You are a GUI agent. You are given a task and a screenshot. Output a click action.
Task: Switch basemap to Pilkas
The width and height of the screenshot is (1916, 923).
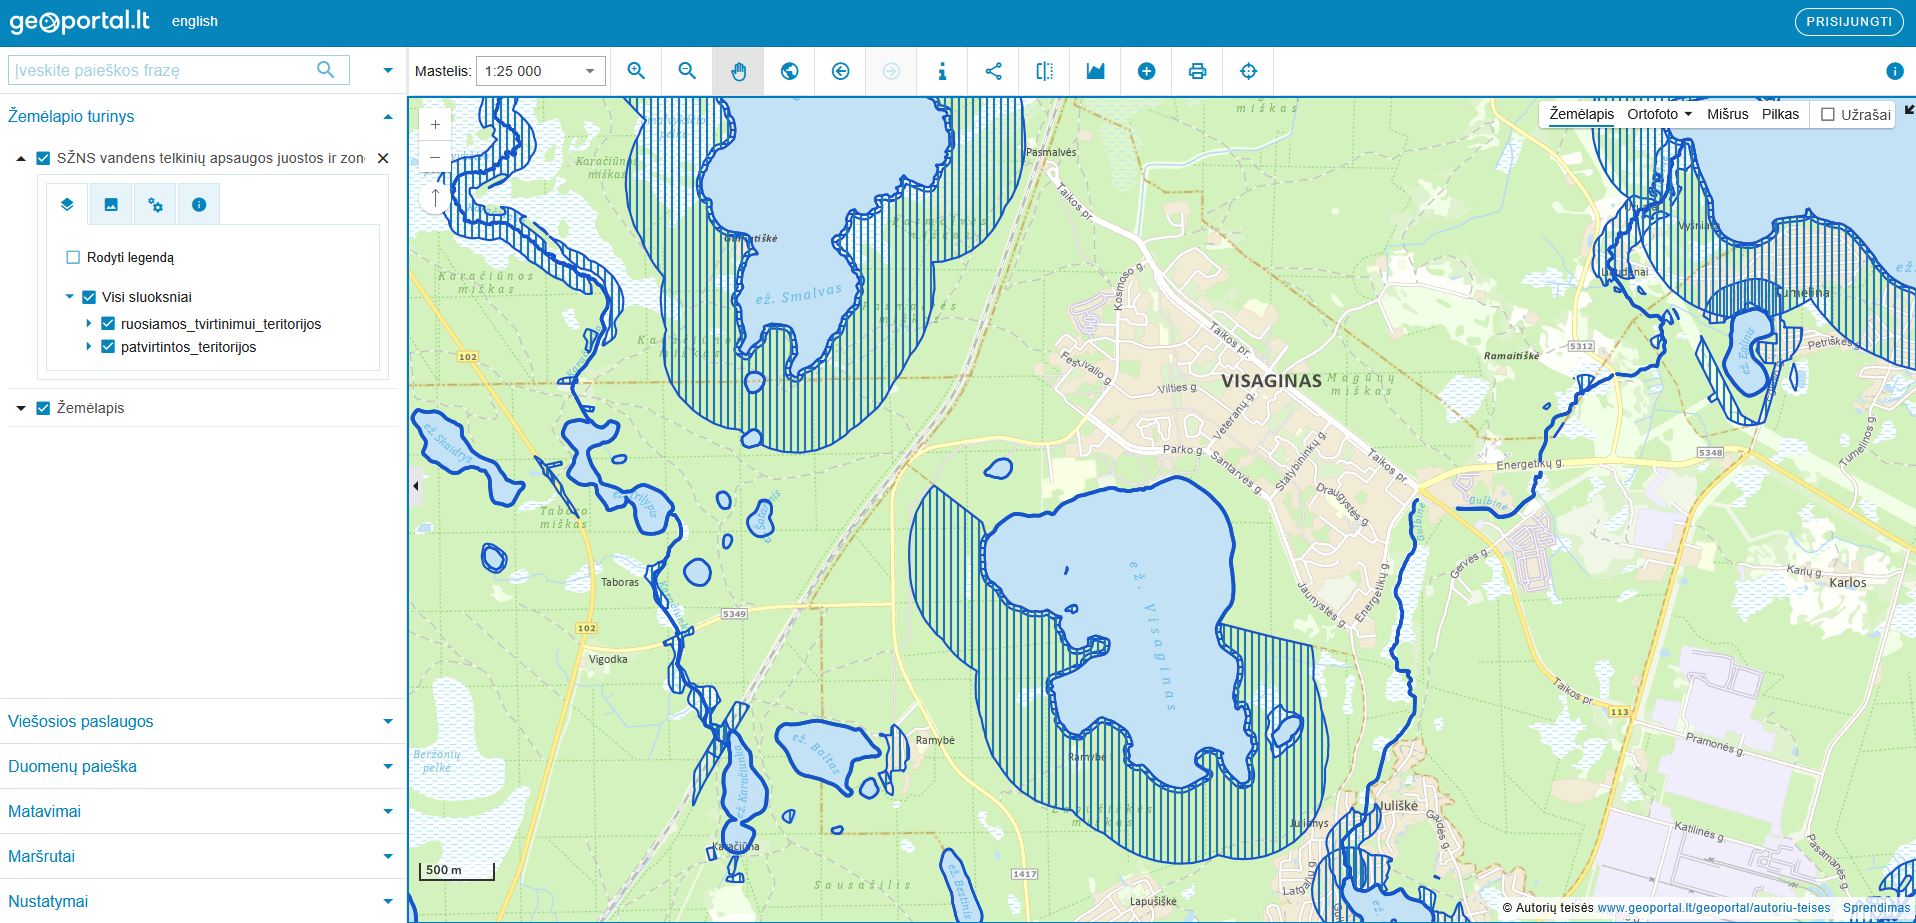(x=1780, y=114)
